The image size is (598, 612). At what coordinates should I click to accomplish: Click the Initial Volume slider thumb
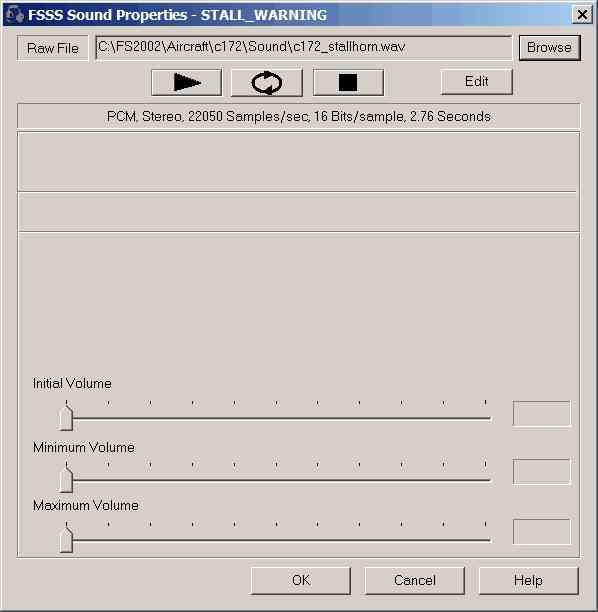pyautogui.click(x=66, y=418)
